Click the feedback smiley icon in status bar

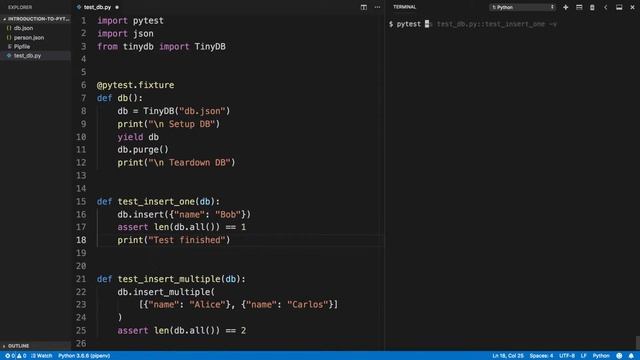[x=619, y=356]
